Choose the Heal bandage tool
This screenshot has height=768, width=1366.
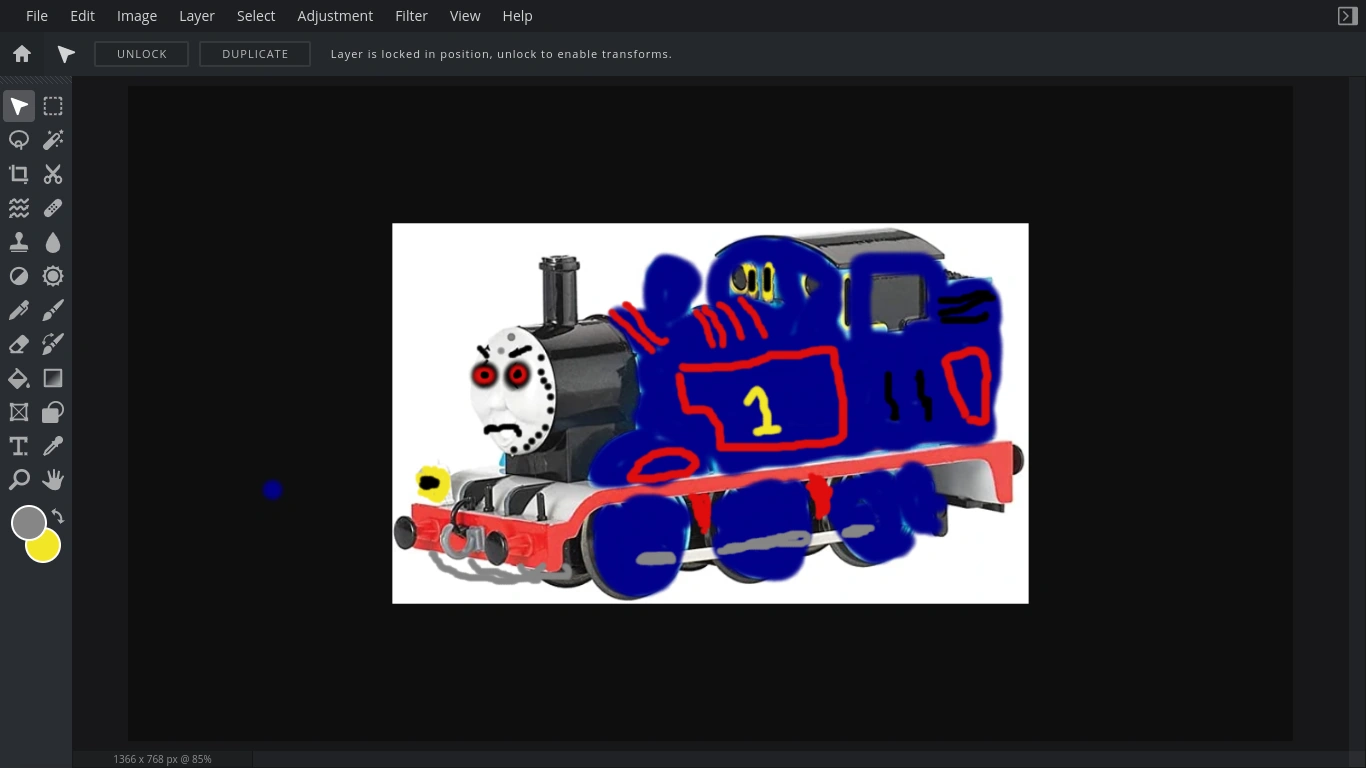53,208
